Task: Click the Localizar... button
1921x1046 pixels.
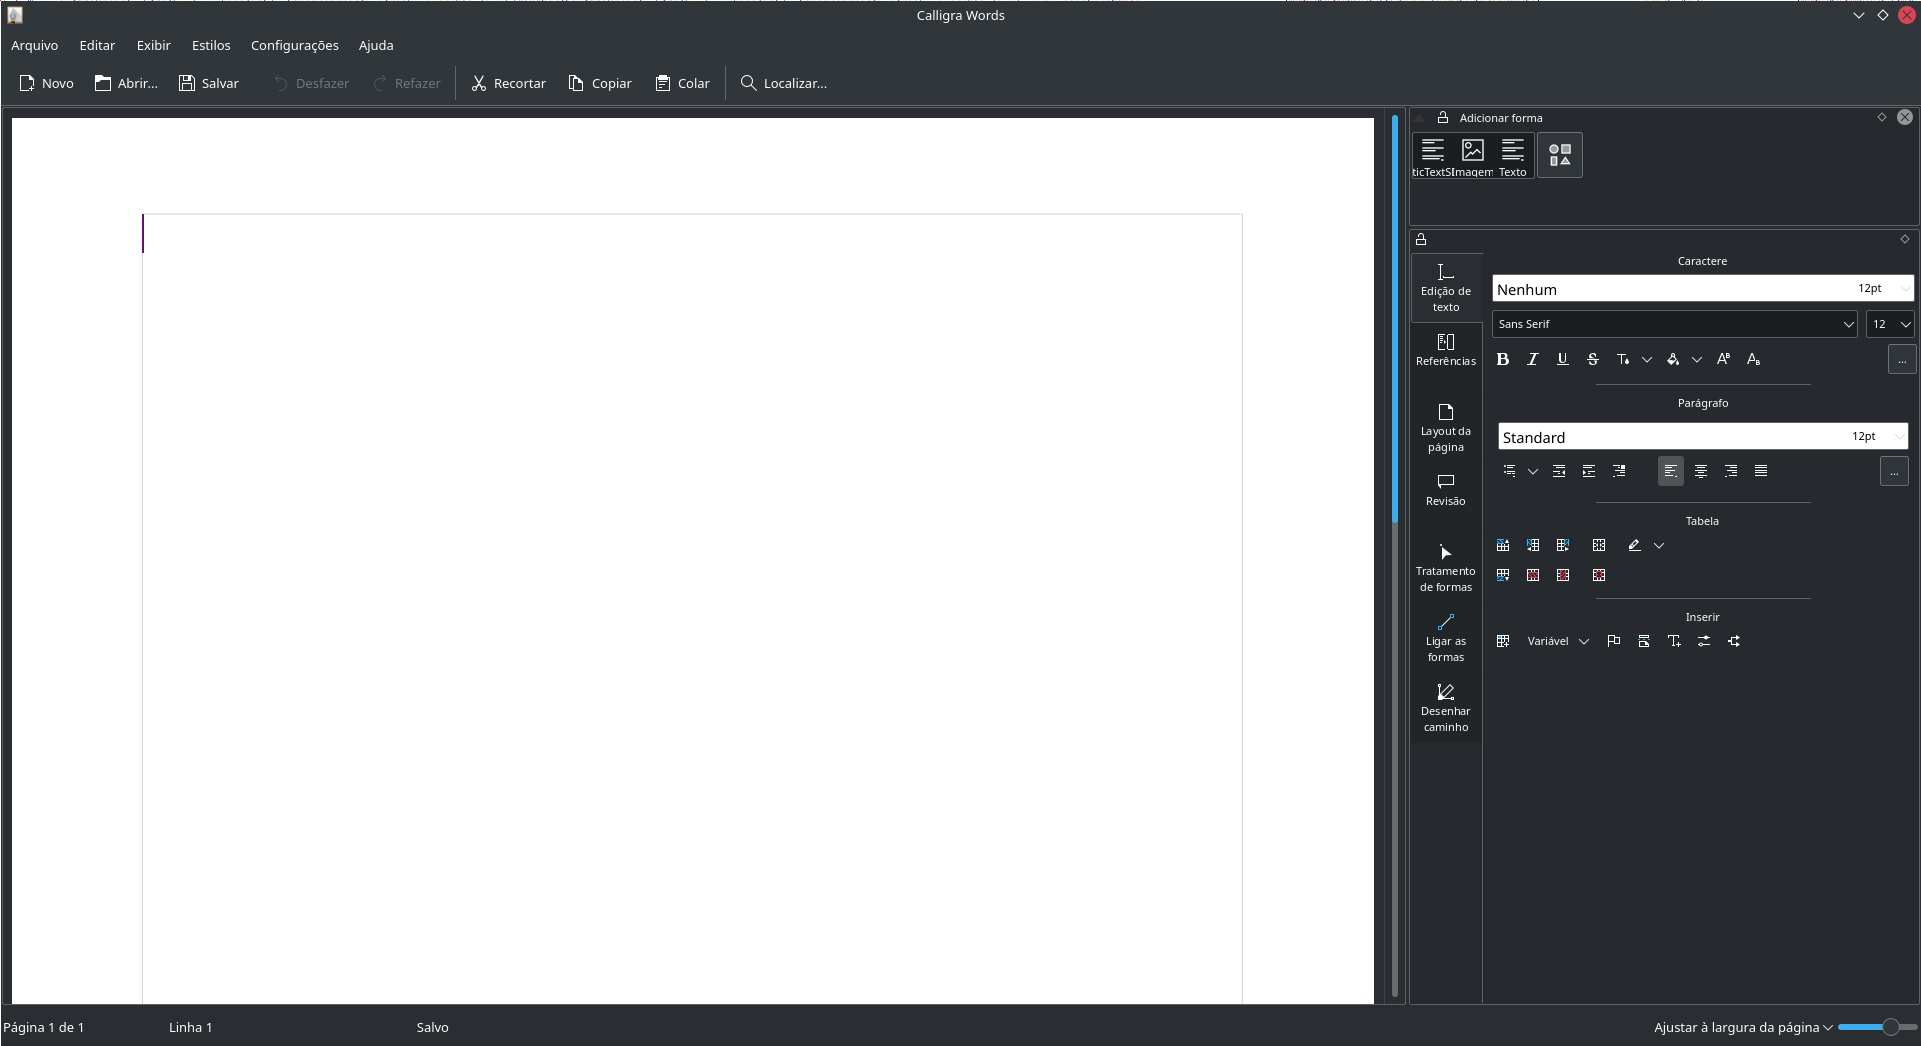Action: [783, 83]
